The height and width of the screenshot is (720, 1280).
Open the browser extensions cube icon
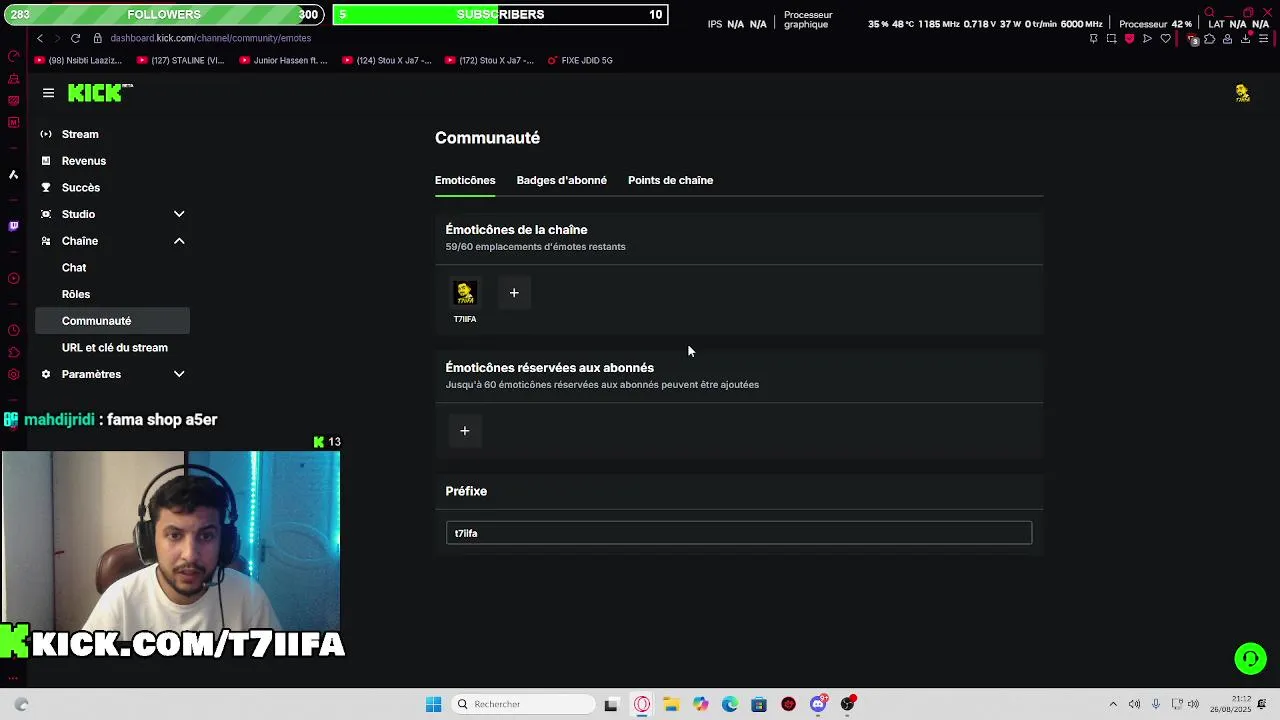1209,39
